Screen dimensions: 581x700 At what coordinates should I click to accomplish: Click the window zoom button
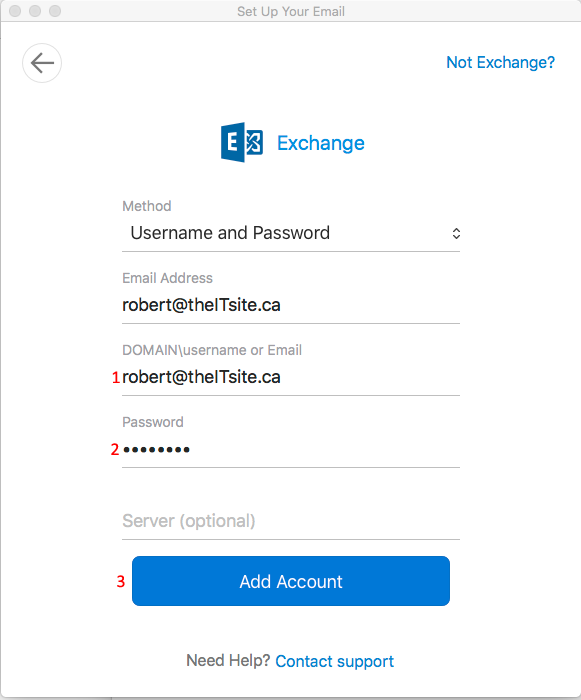click(x=55, y=11)
